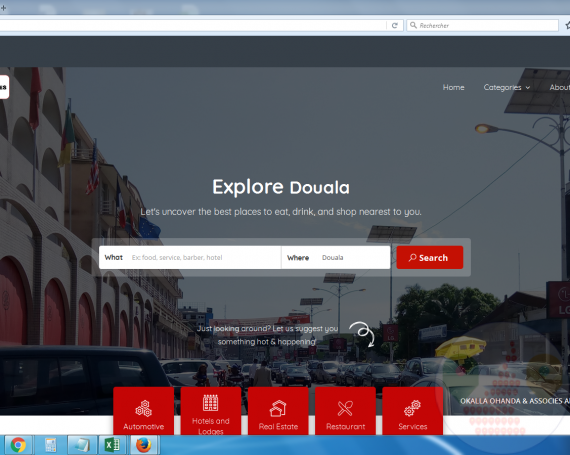Image resolution: width=570 pixels, height=455 pixels.
Task: Open a new browser tab with plus
Action: [x=3, y=8]
